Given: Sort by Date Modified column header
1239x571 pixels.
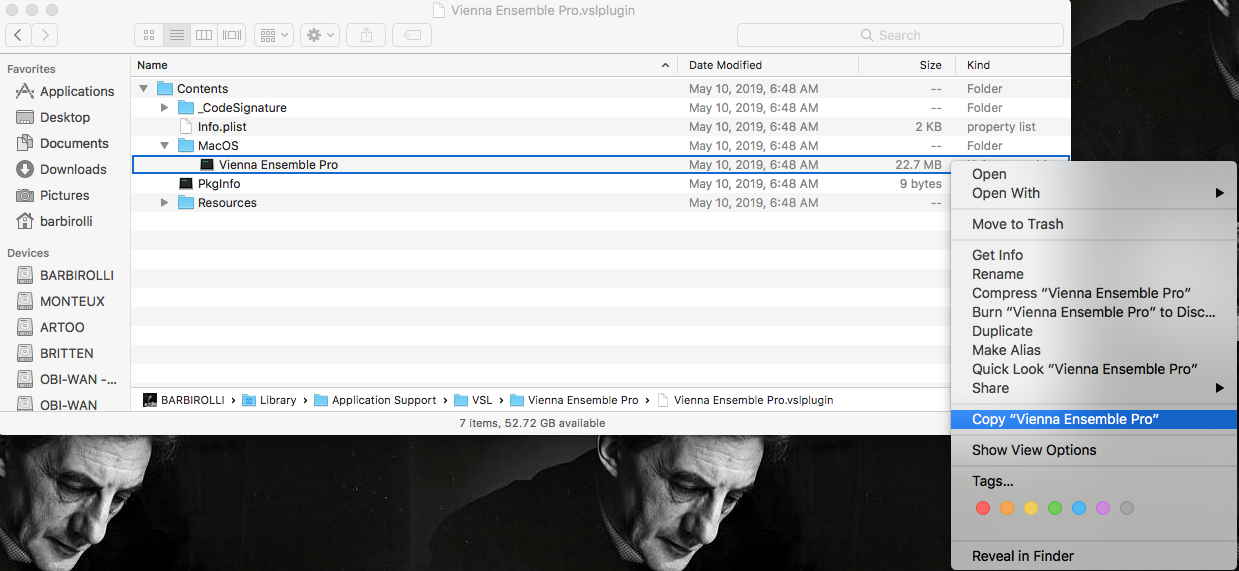Looking at the screenshot, I should pos(768,65).
